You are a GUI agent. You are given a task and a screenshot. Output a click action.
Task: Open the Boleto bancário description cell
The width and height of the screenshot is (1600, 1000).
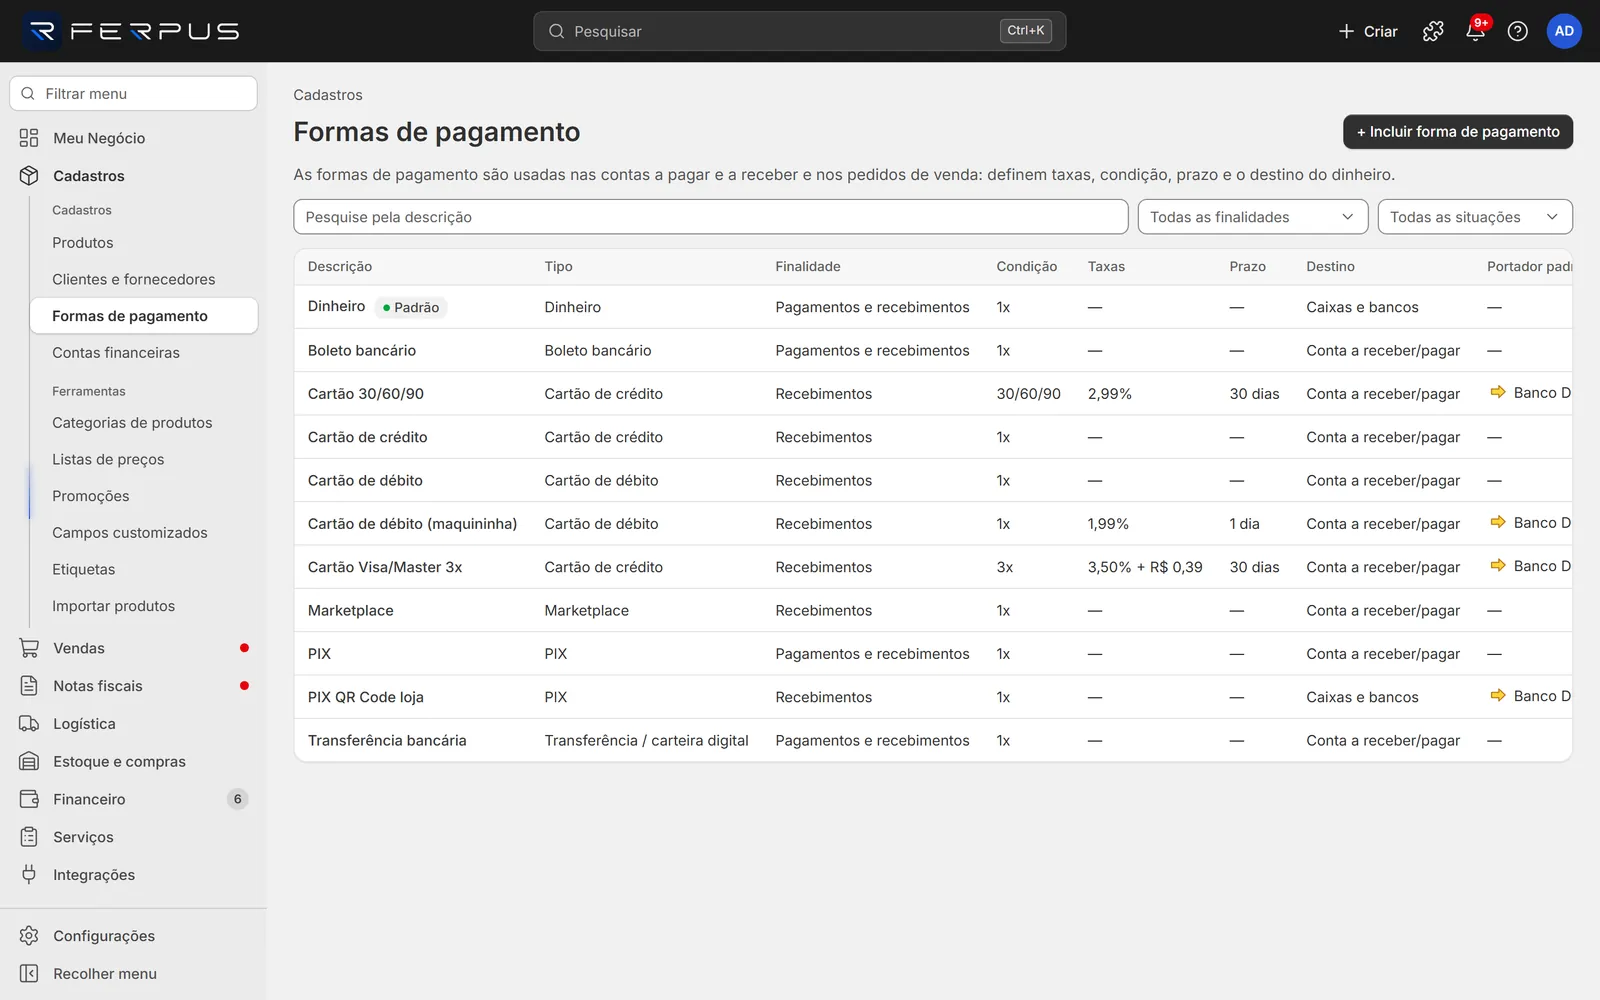[362, 351]
